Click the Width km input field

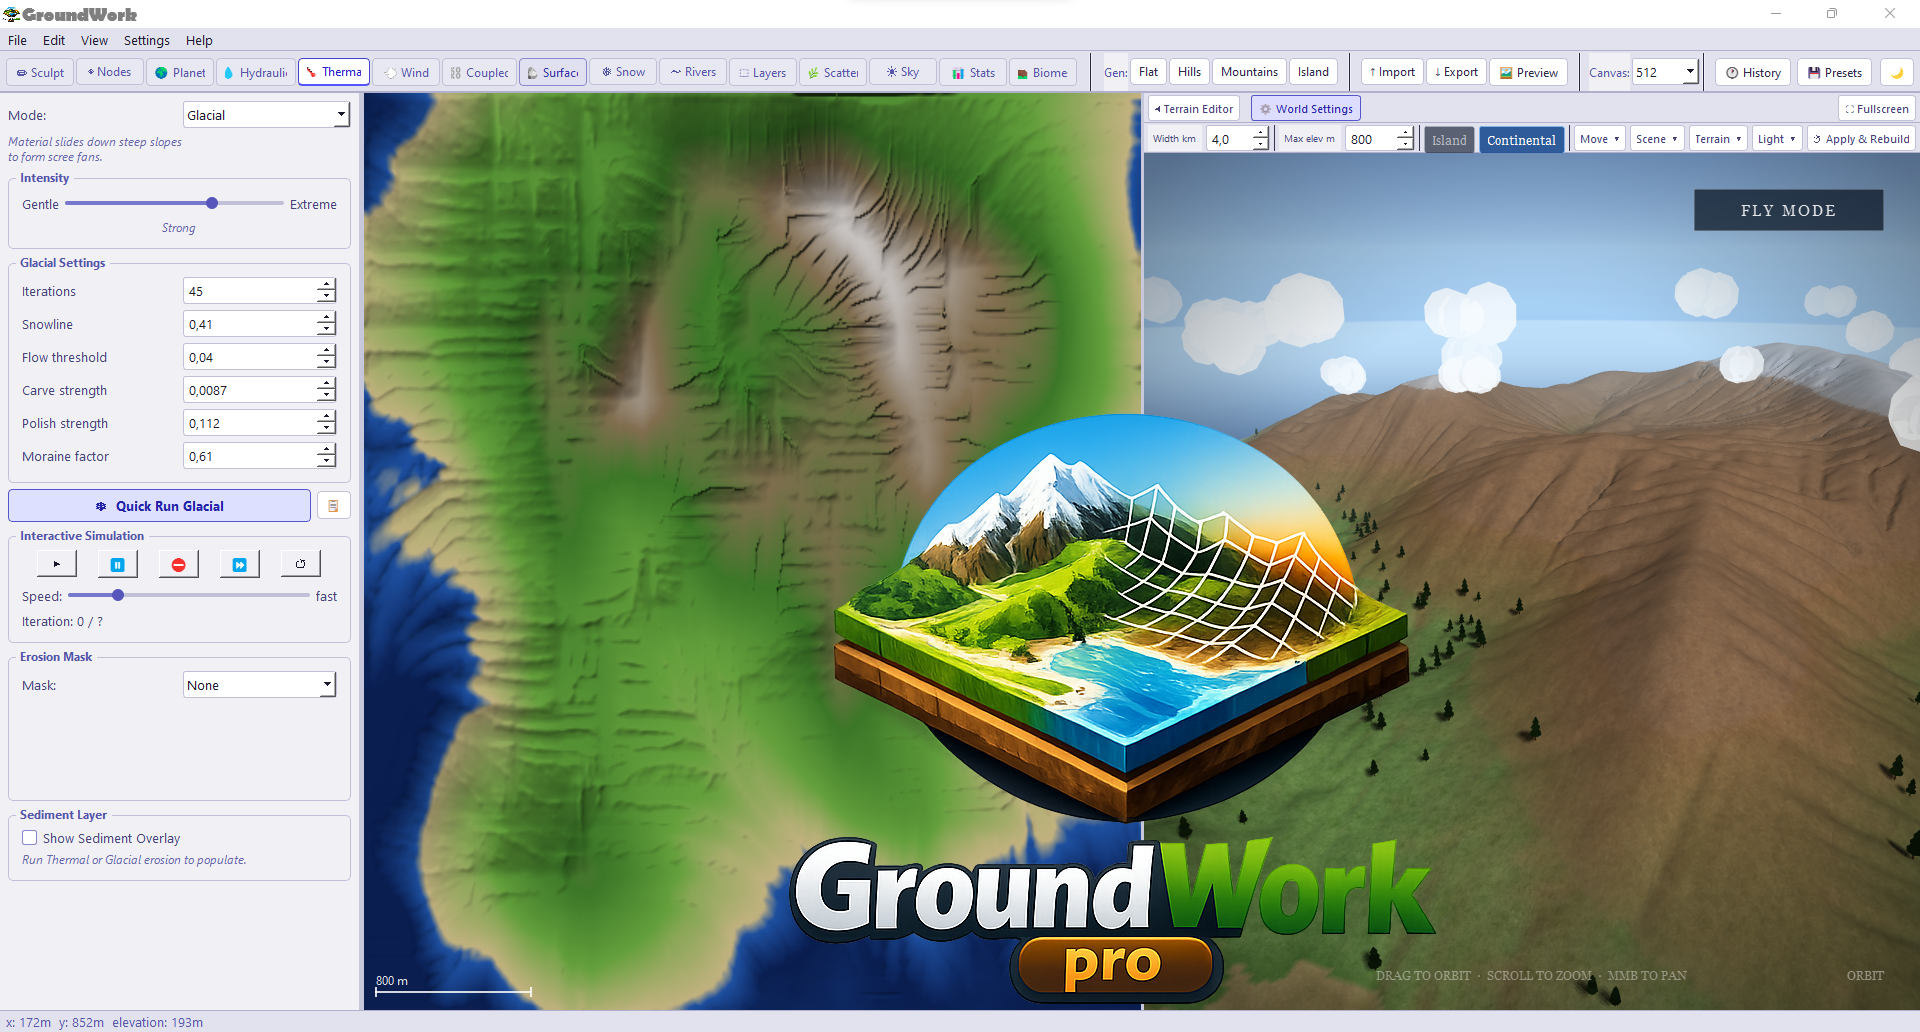point(1229,139)
